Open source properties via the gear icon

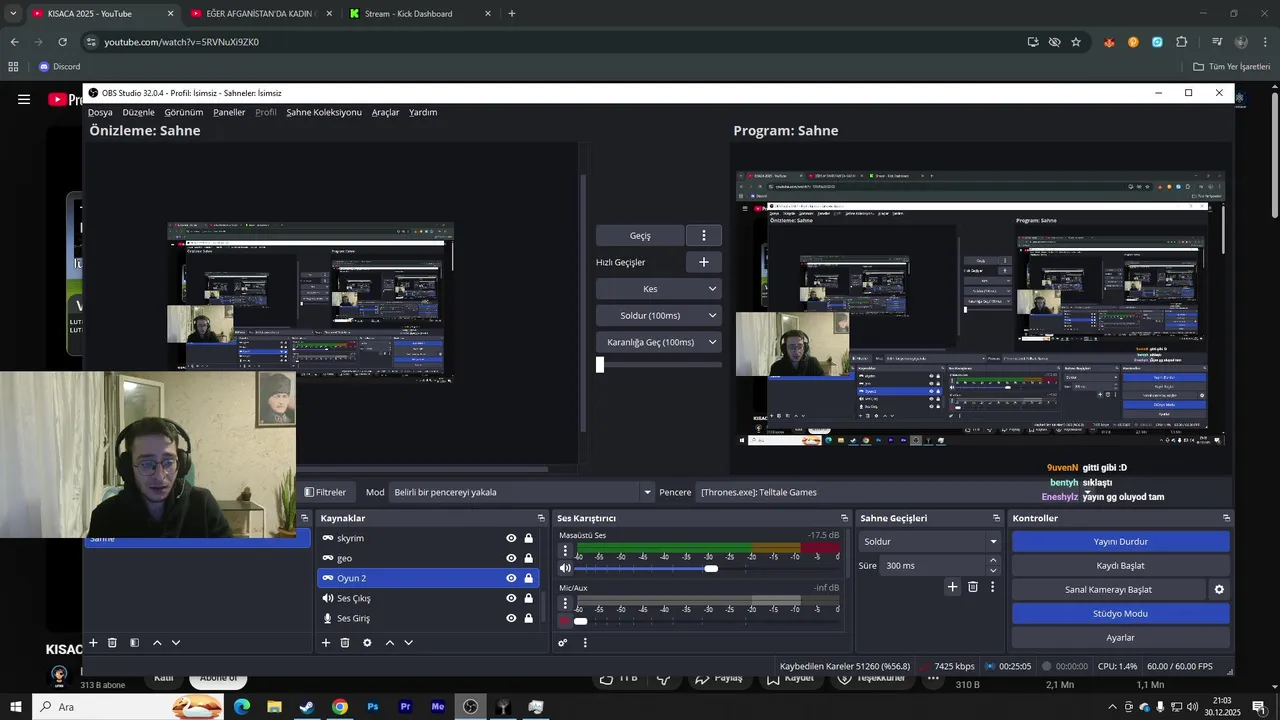tap(367, 643)
